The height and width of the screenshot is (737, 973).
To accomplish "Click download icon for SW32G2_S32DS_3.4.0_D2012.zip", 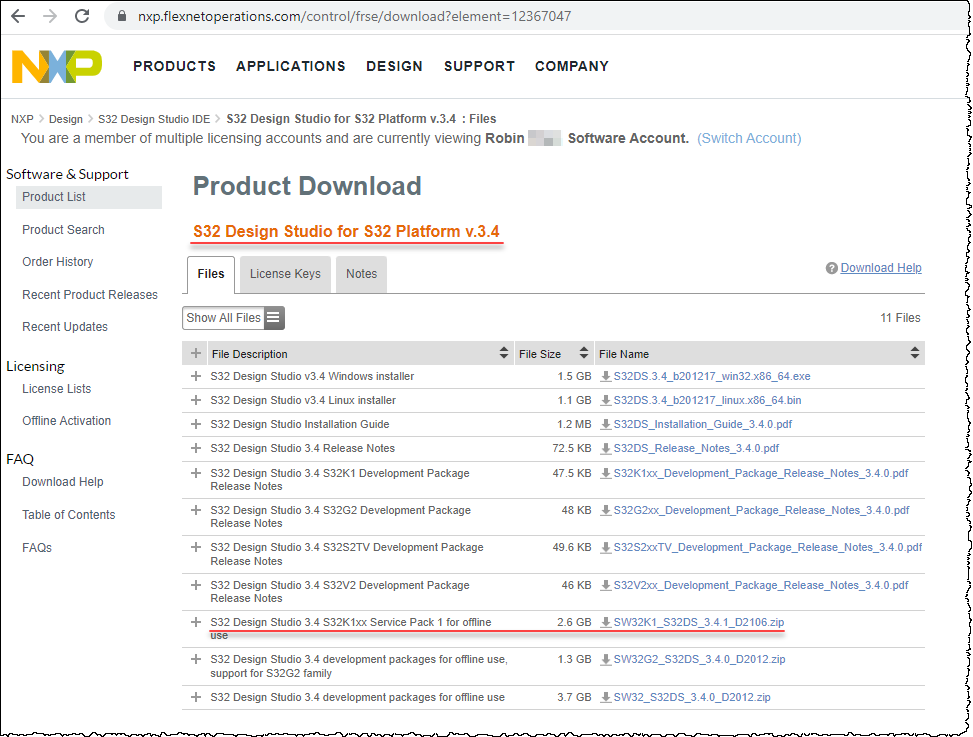I will tap(606, 659).
